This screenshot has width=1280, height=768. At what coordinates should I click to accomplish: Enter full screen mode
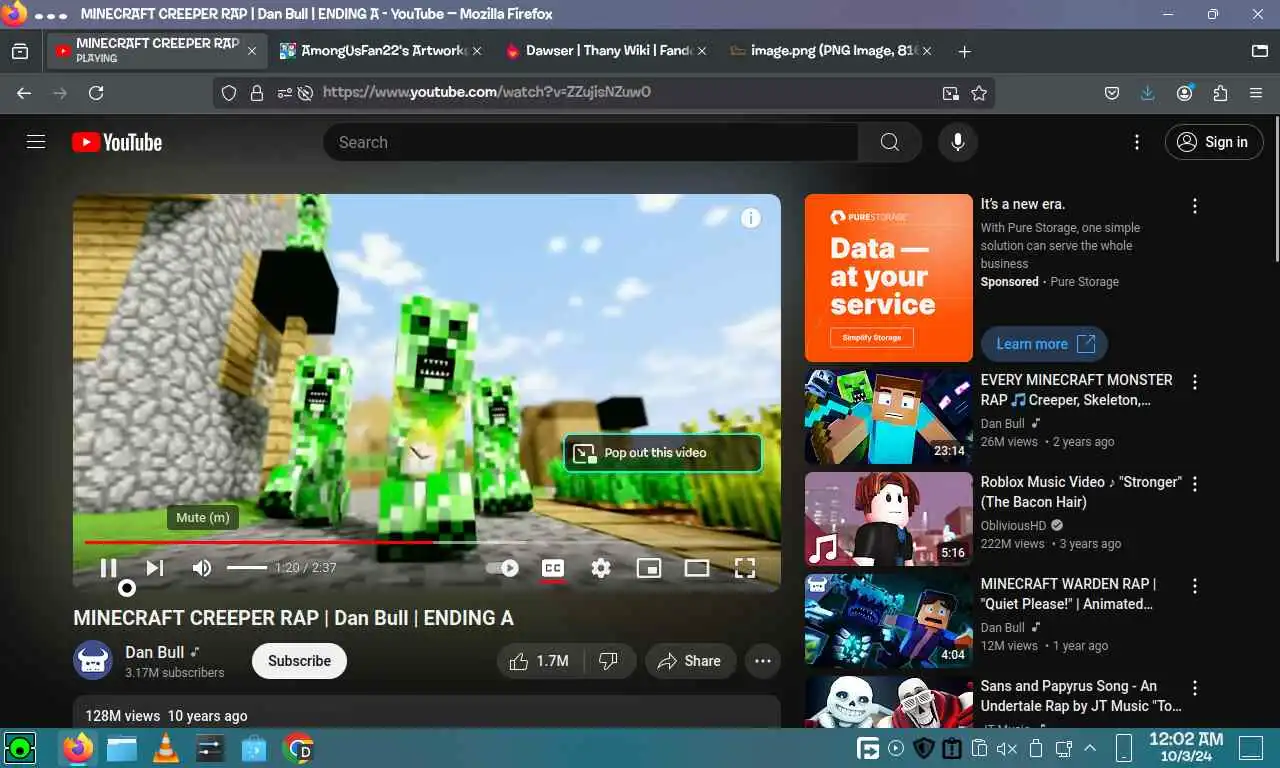745,568
